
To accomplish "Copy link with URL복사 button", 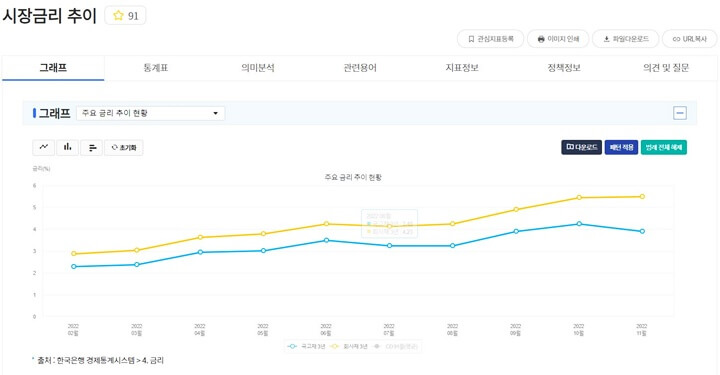I will (689, 39).
